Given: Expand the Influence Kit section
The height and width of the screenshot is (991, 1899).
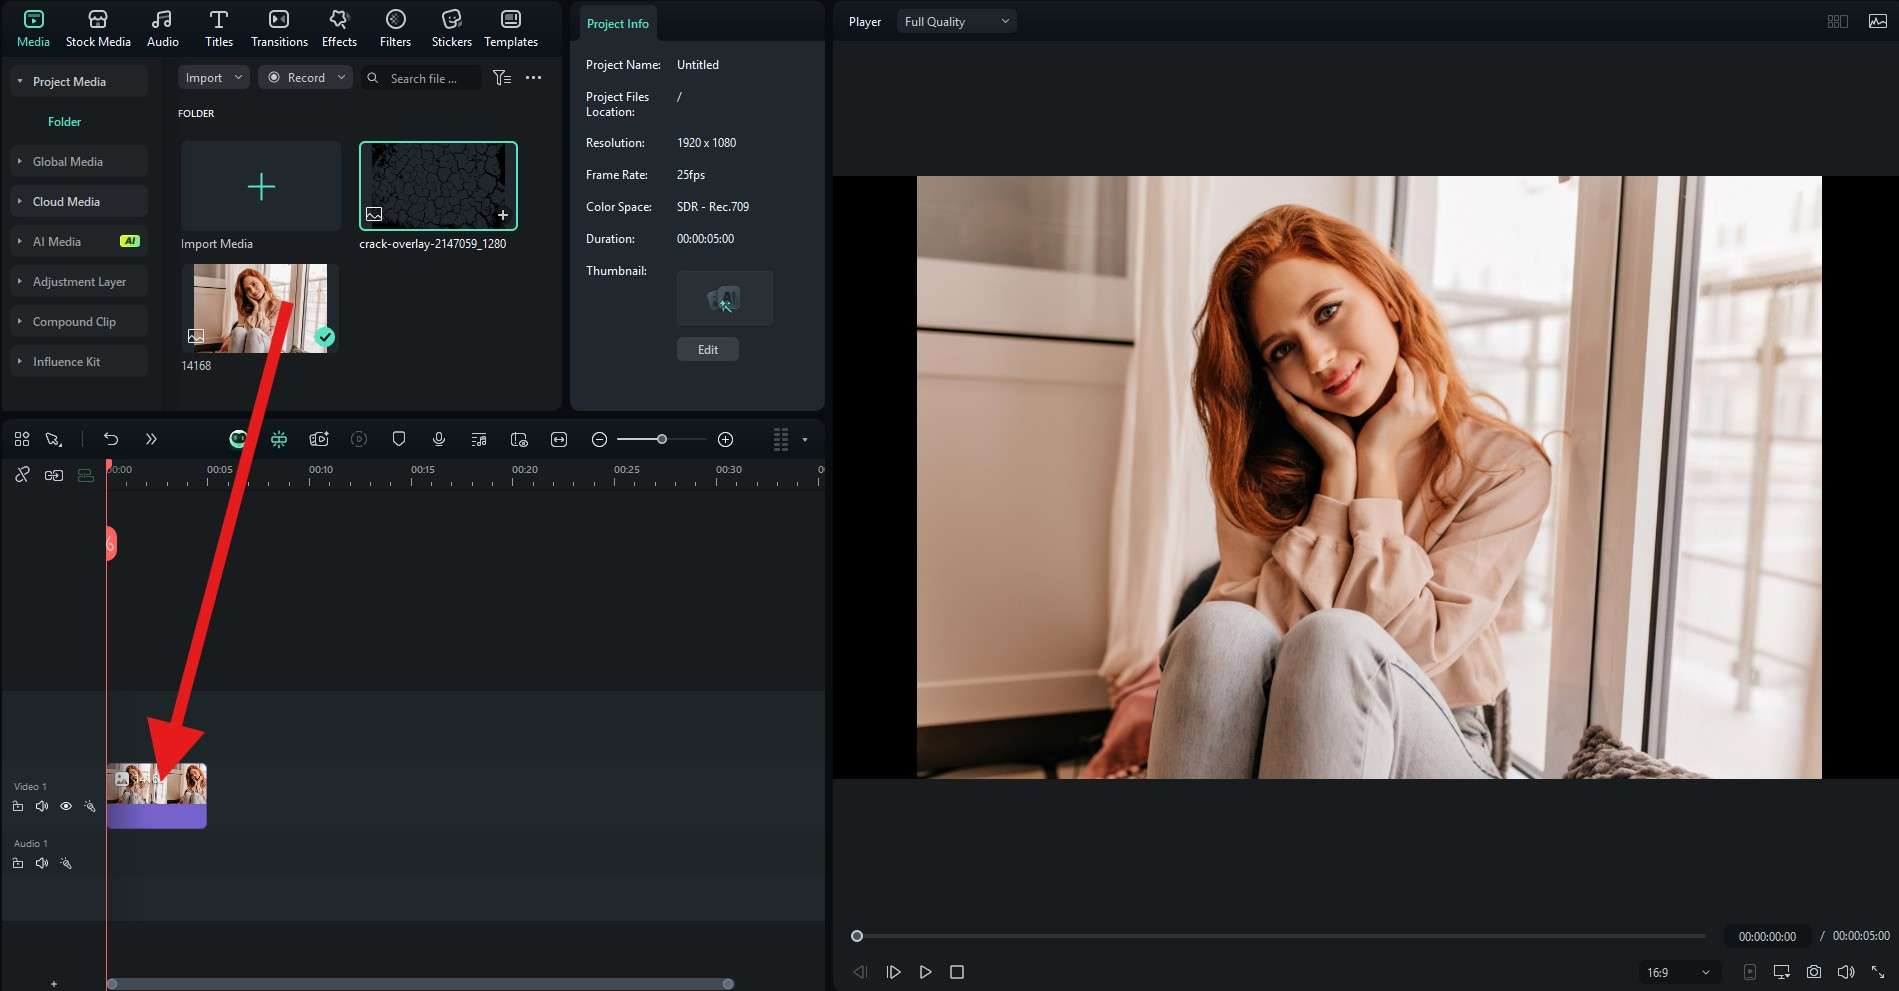Looking at the screenshot, I should pos(79,361).
